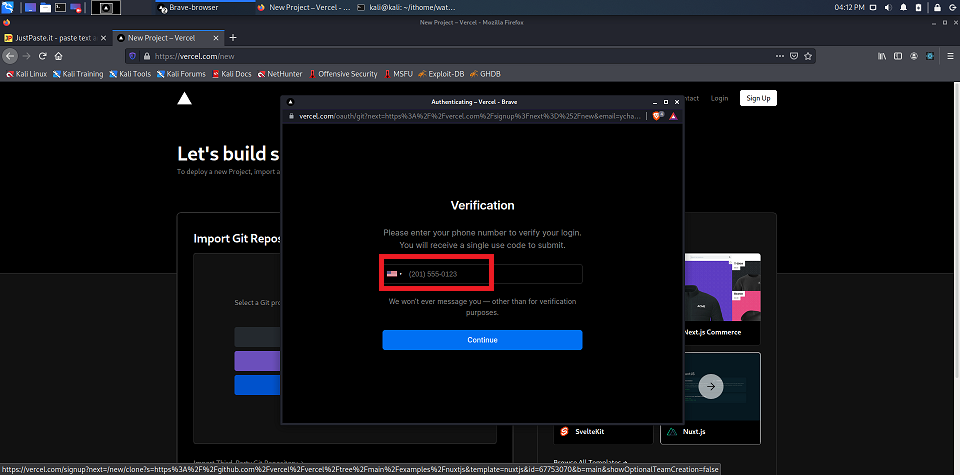Open Firefox account icon
The image size is (960, 475).
pos(914,56)
